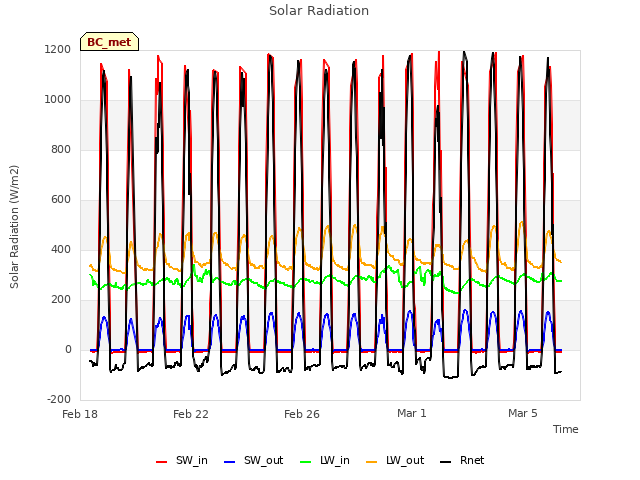
Task: Click the Feb 18 x-axis tick label
Action: (x=80, y=414)
